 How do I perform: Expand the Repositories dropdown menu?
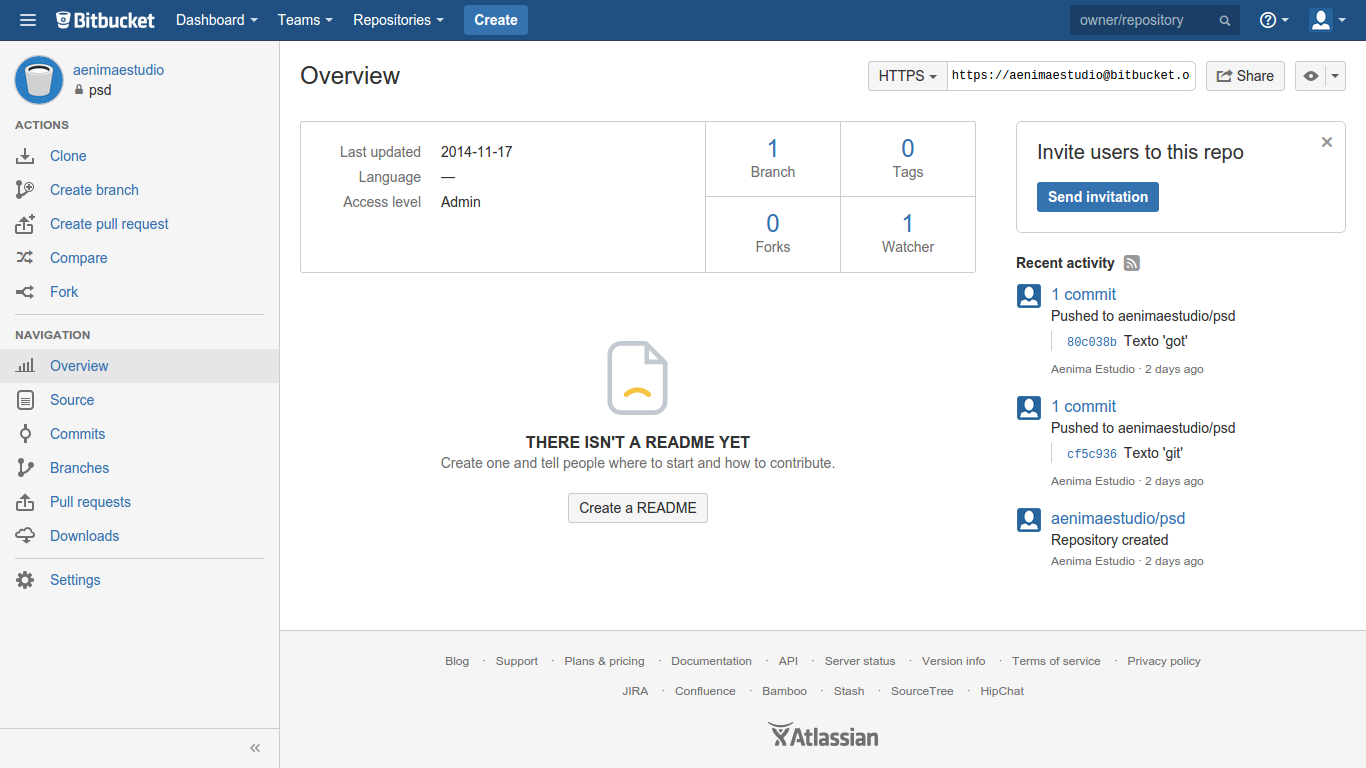click(x=398, y=20)
